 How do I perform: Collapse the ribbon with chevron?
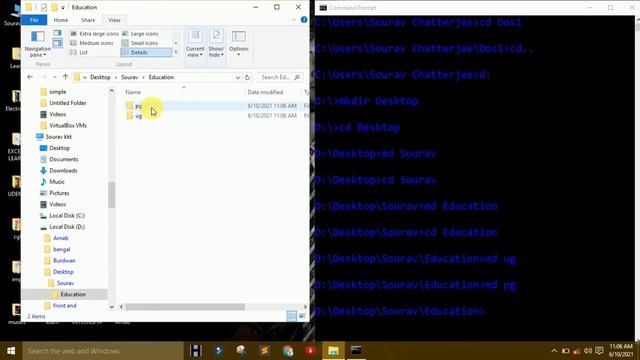click(x=293, y=20)
